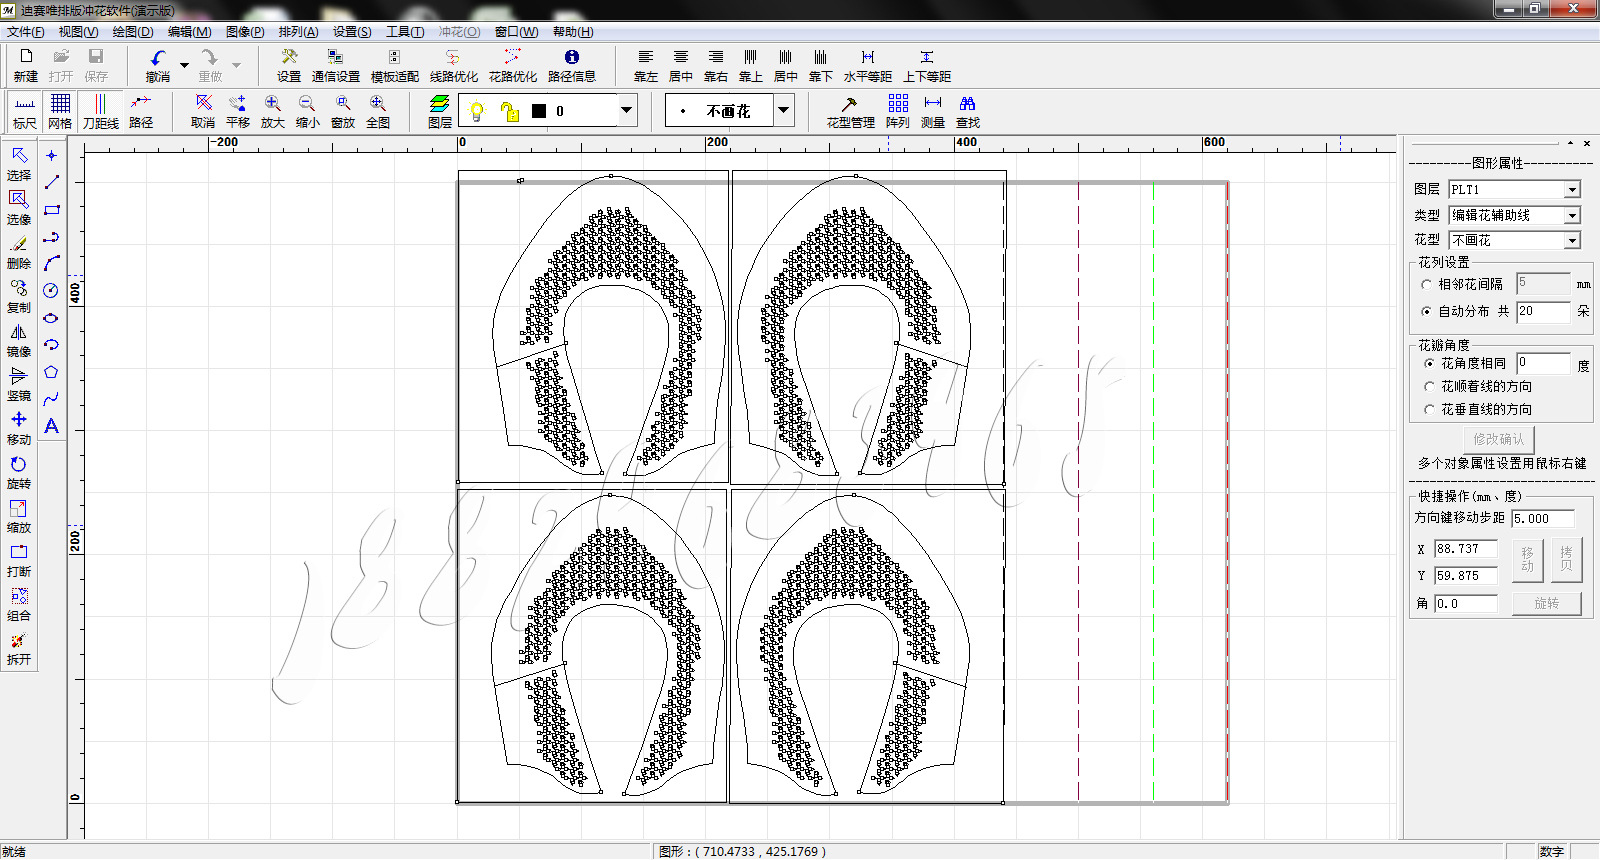The width and height of the screenshot is (1600, 860).
Task: Toggle the 网格 grid display icon
Action: coord(60,104)
